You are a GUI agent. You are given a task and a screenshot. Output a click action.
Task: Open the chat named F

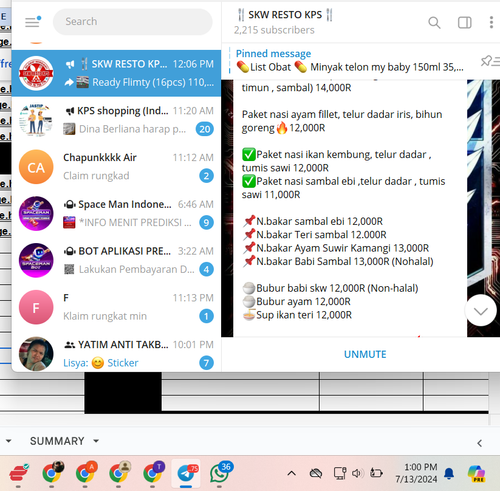116,307
